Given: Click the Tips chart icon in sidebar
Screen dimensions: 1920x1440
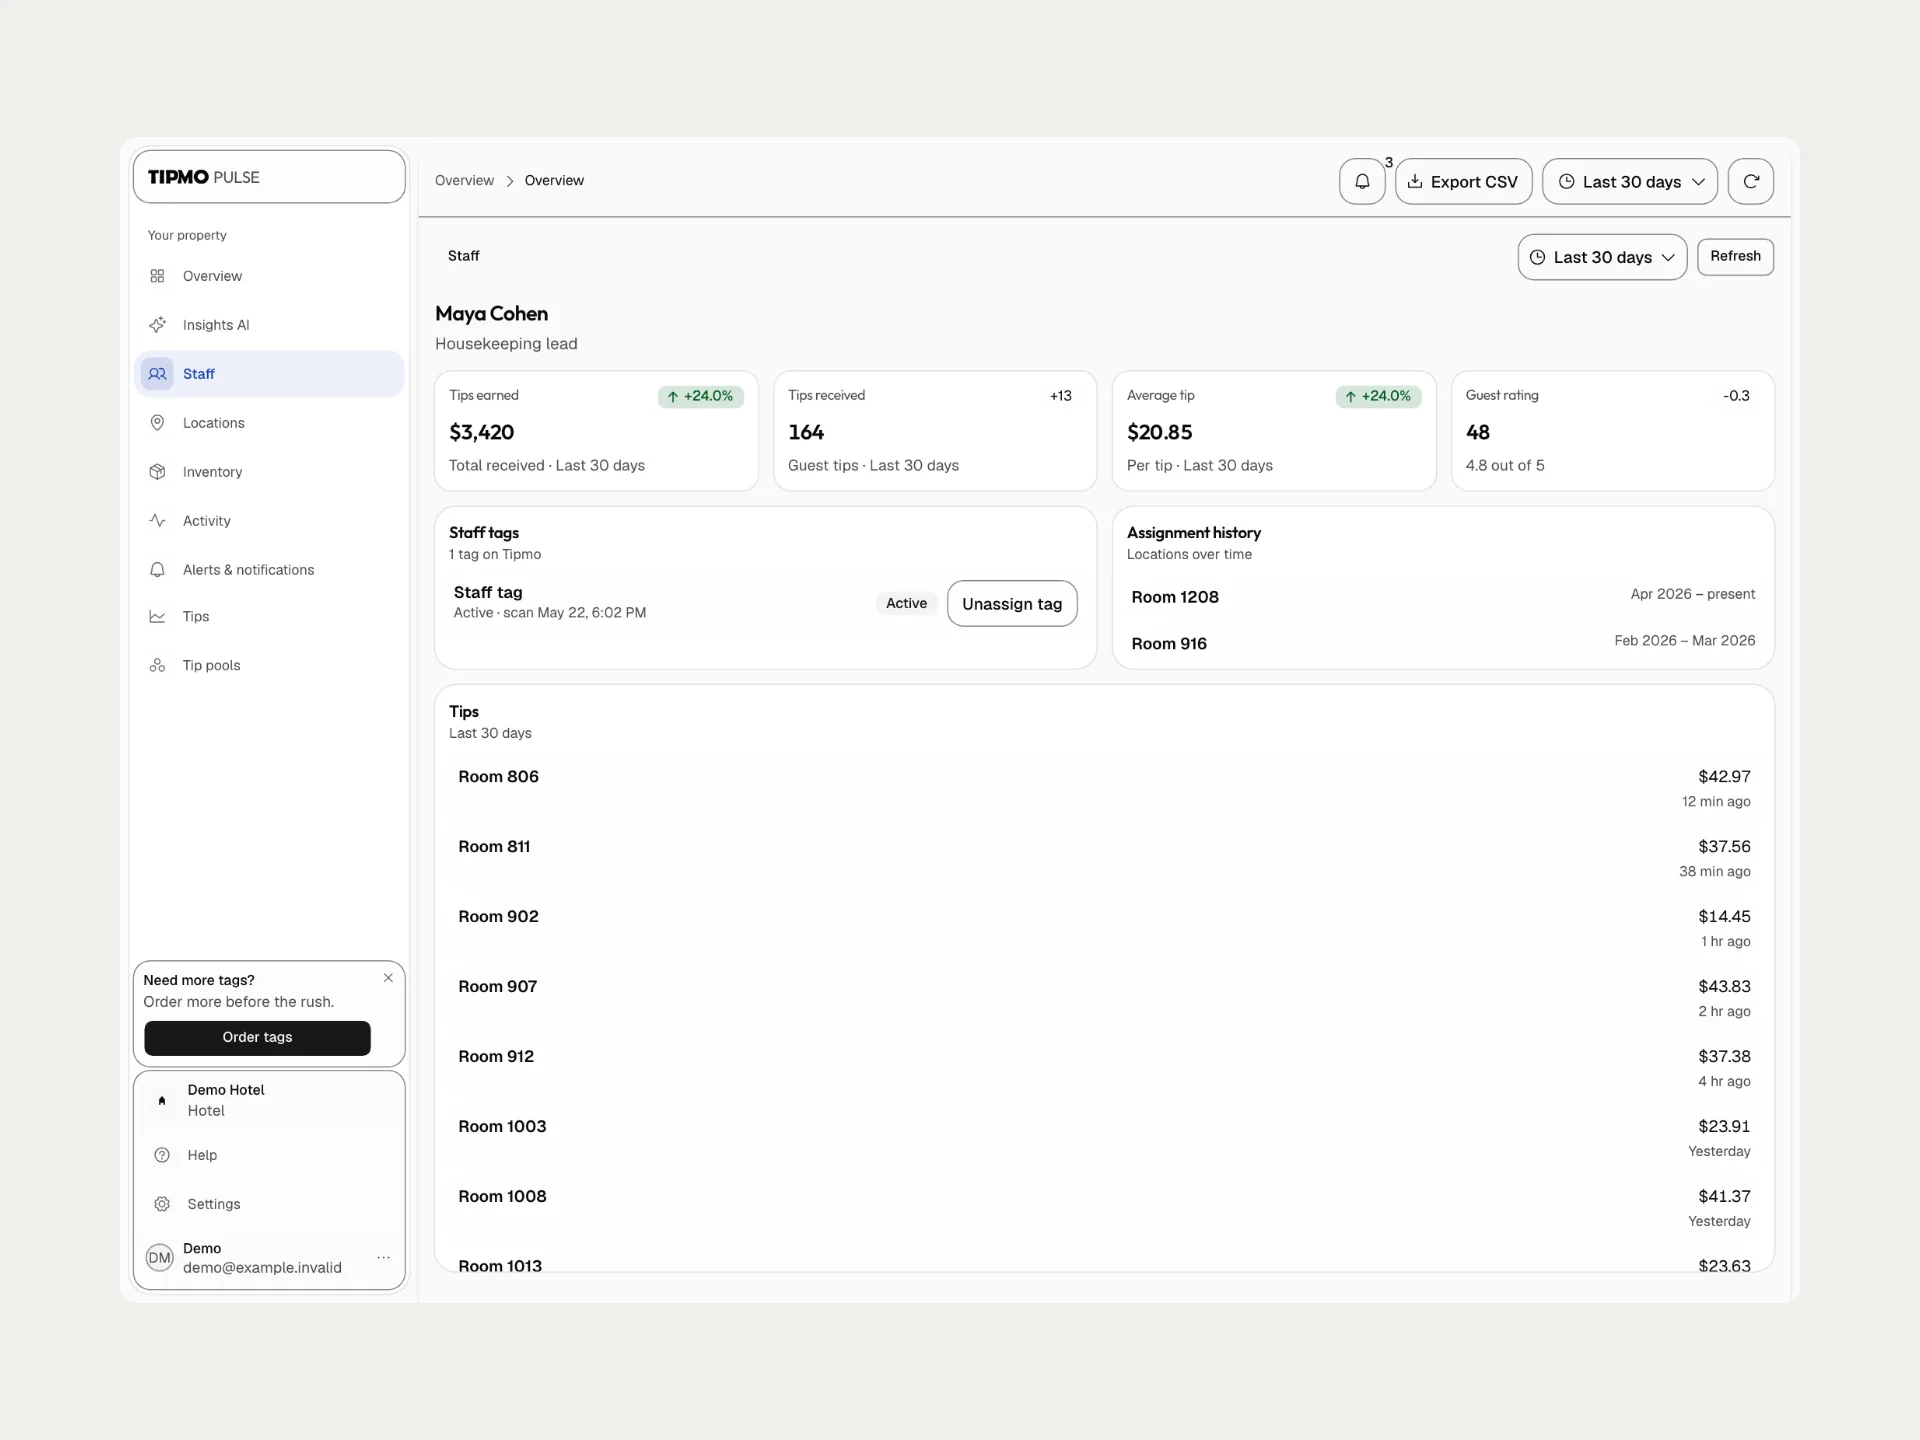Looking at the screenshot, I should pos(157,617).
